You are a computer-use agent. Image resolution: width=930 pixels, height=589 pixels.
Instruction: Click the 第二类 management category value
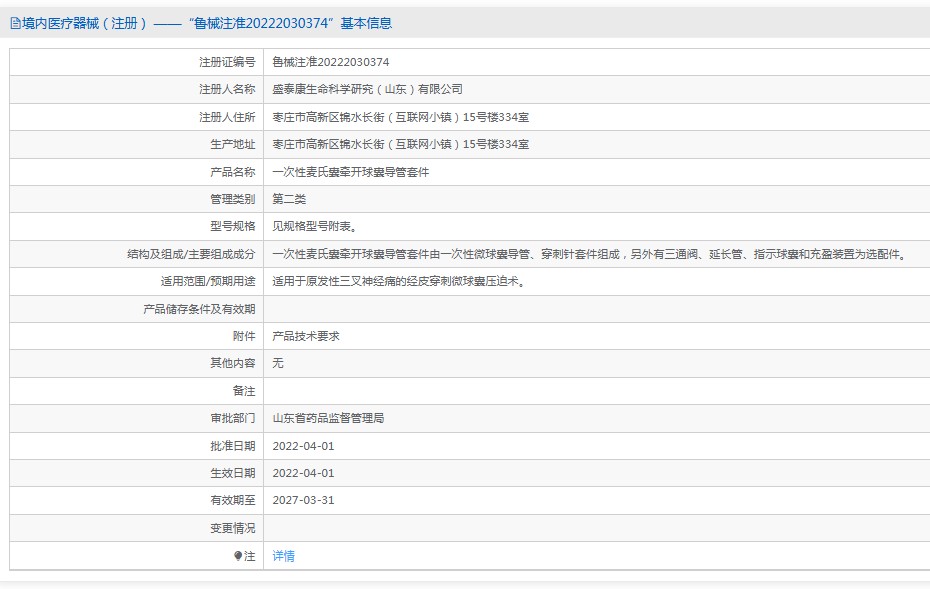point(289,199)
